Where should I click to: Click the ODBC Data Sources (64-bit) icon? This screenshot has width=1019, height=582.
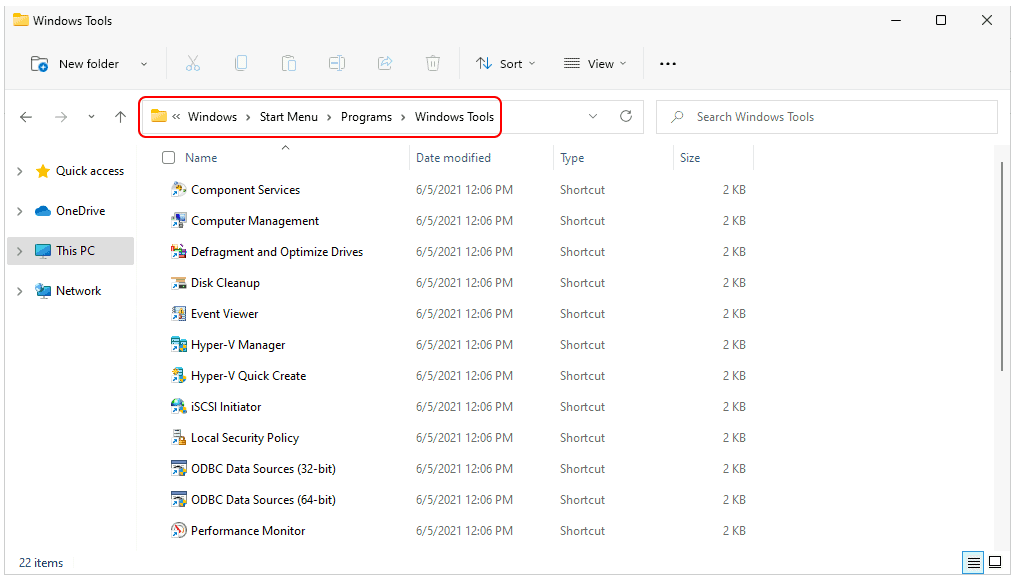pyautogui.click(x=178, y=500)
